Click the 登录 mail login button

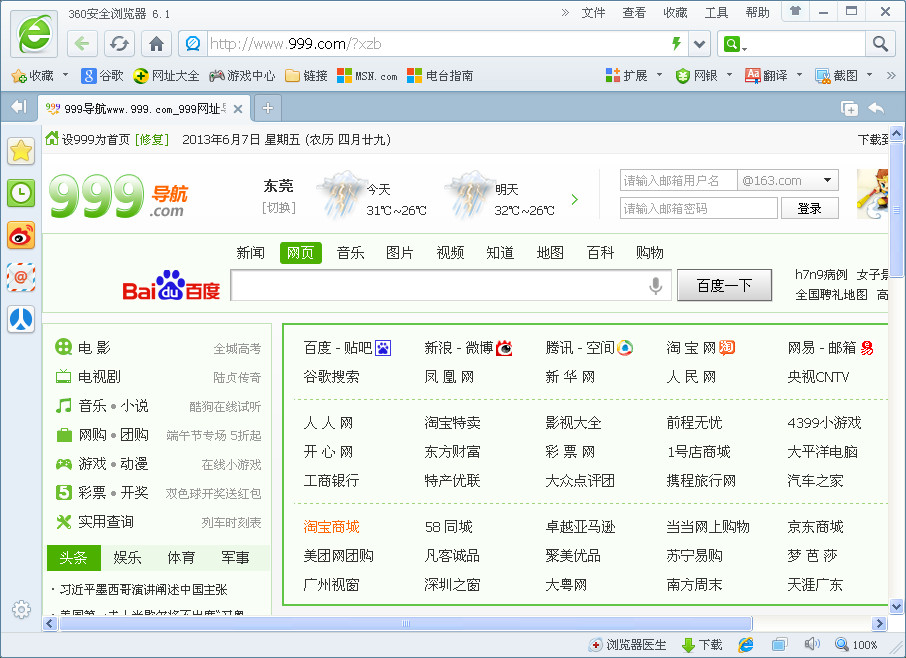coord(810,209)
